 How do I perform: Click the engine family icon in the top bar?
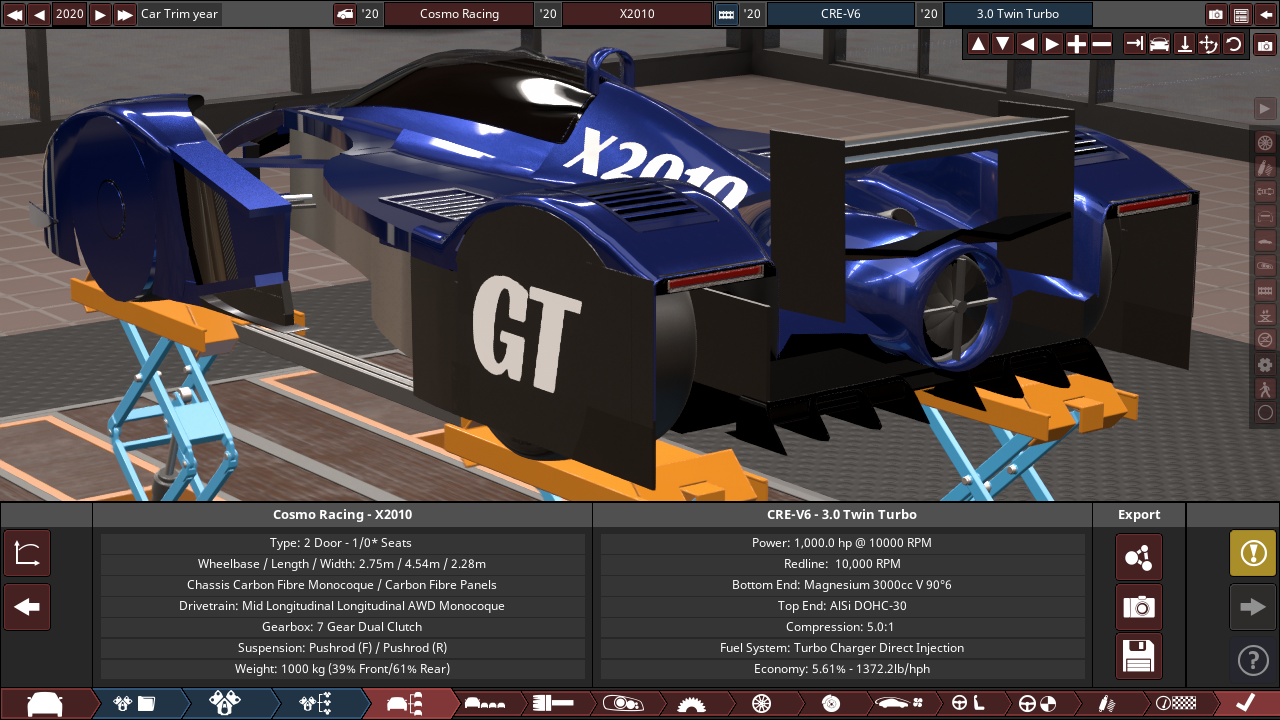click(x=727, y=14)
